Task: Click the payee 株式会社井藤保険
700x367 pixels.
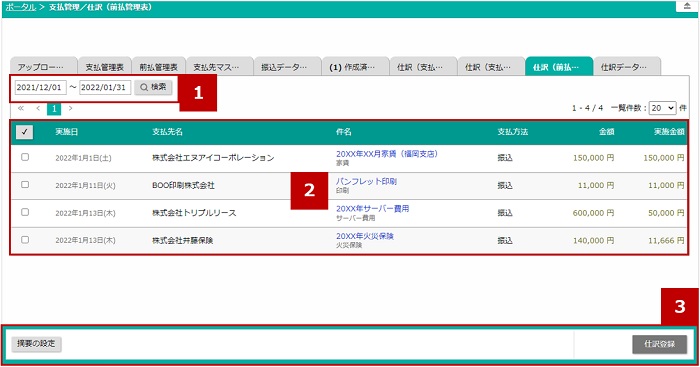Action: [183, 240]
